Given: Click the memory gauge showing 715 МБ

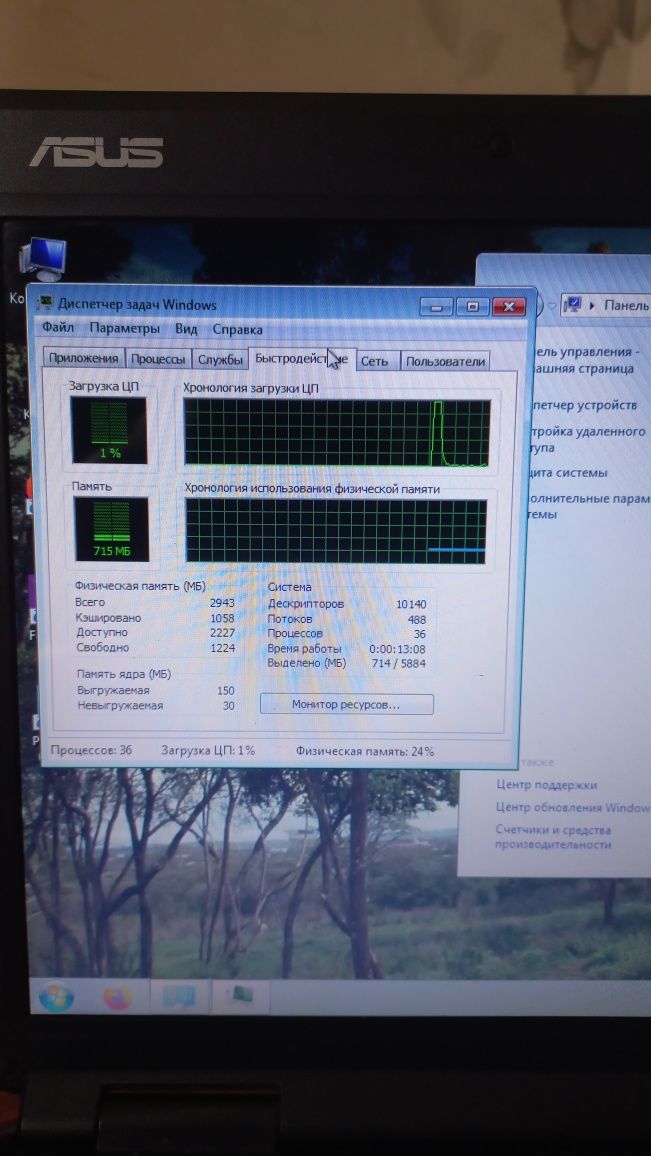Looking at the screenshot, I should [111, 529].
